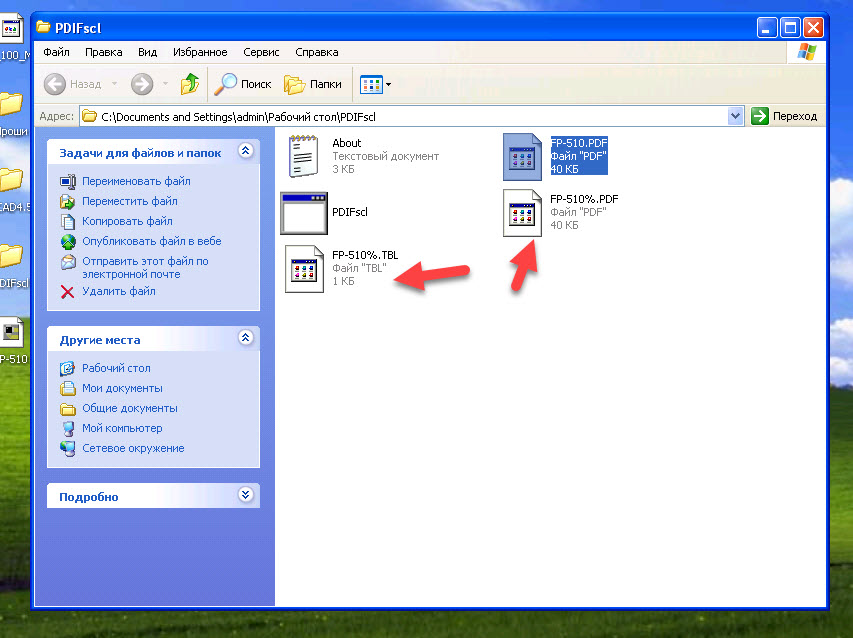Click the highlighted FP-510.PDF file name

click(x=579, y=143)
